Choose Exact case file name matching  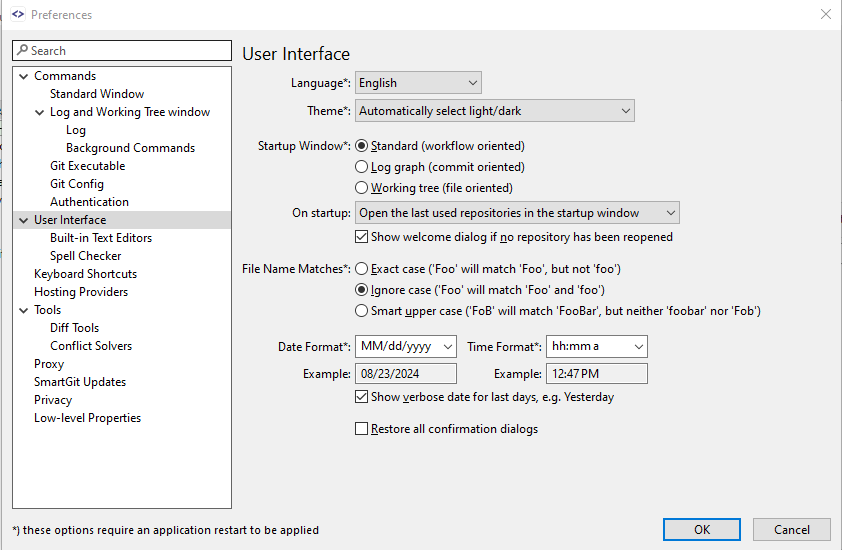click(x=362, y=269)
